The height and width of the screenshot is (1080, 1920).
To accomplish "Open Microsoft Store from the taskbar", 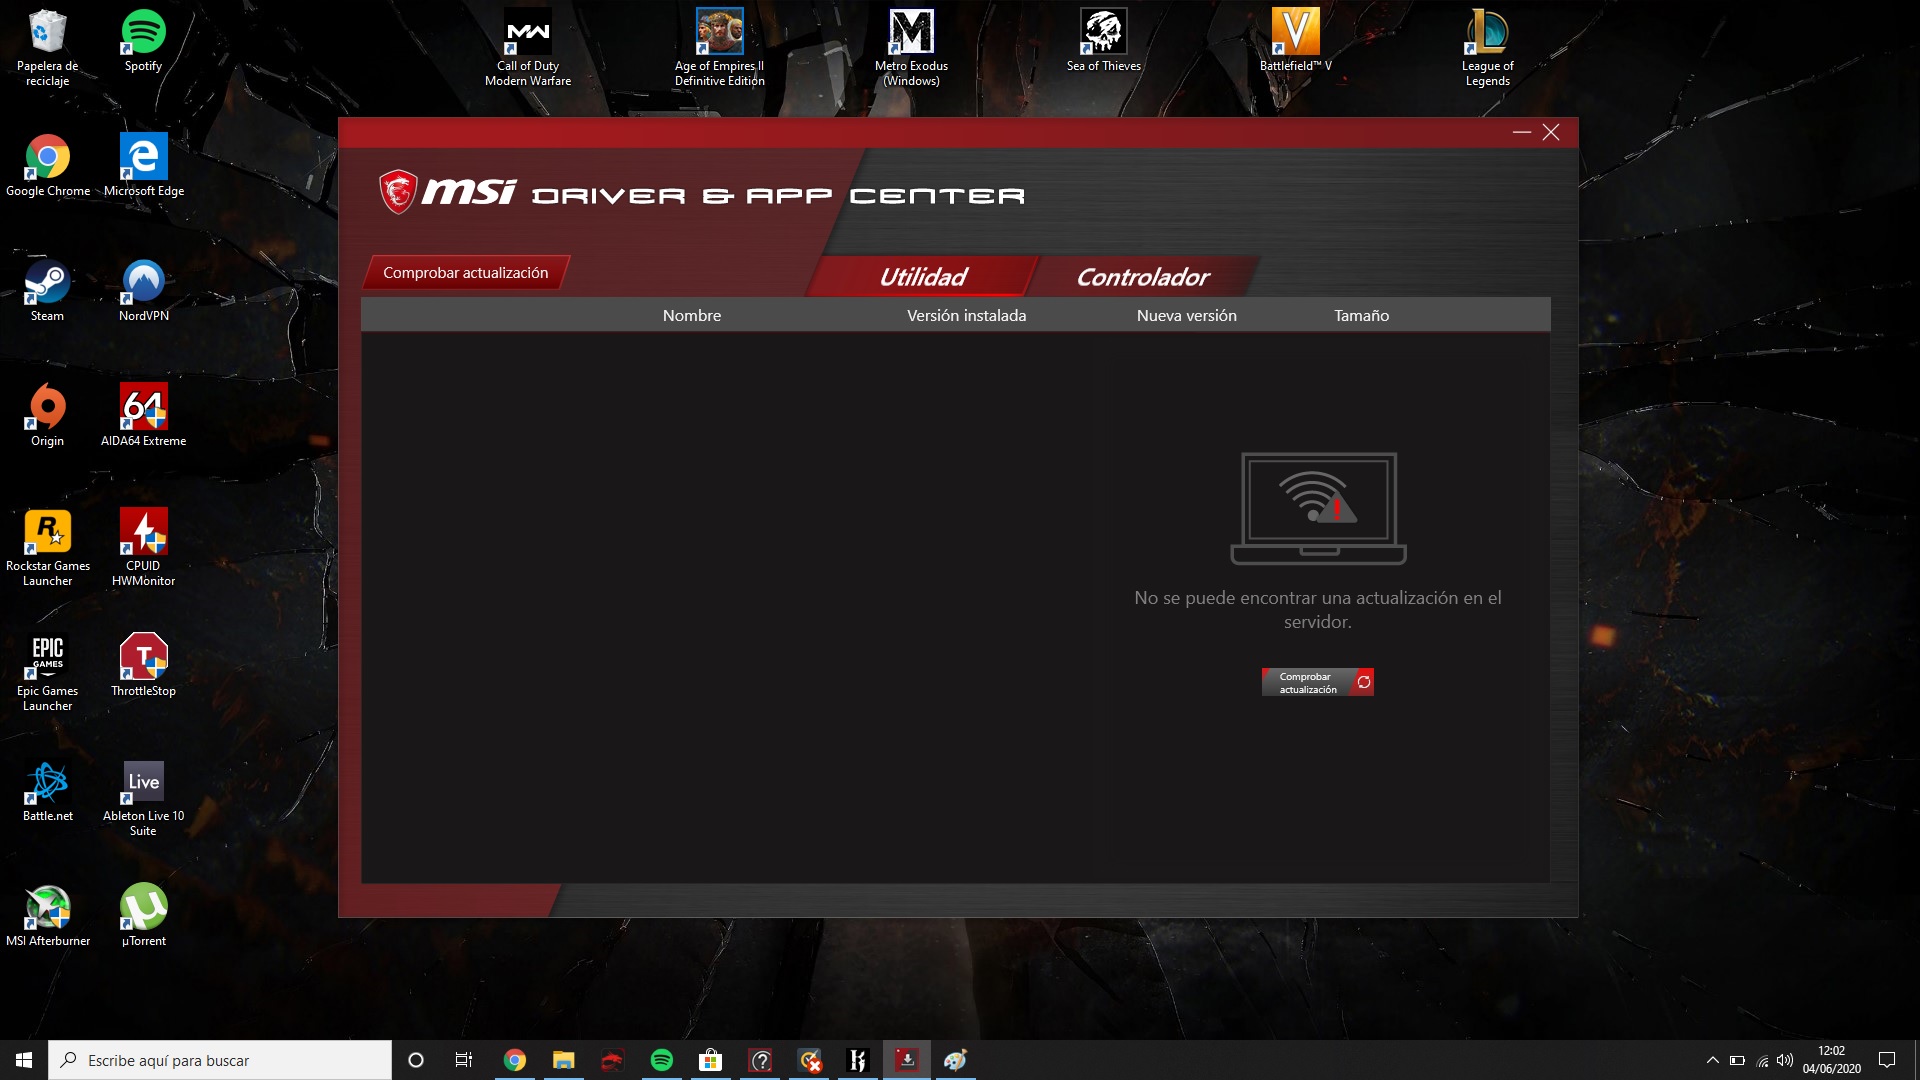I will [710, 1060].
